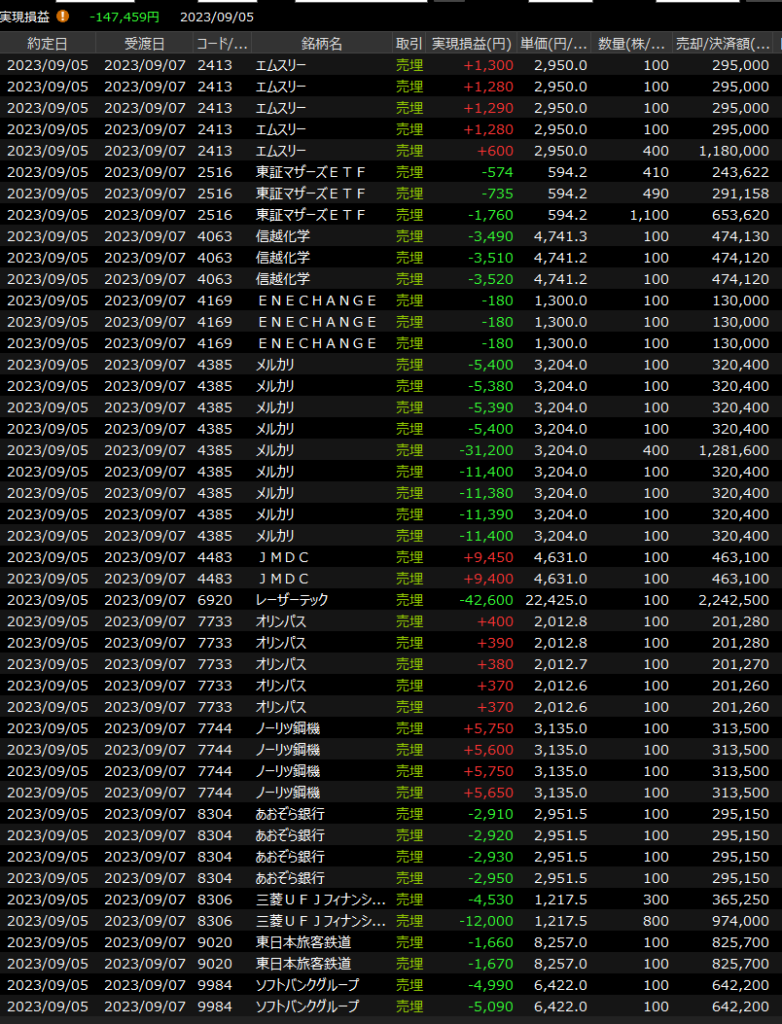The width and height of the screenshot is (782, 1024).
Task: Click the 数量 column header
Action: (x=633, y=43)
